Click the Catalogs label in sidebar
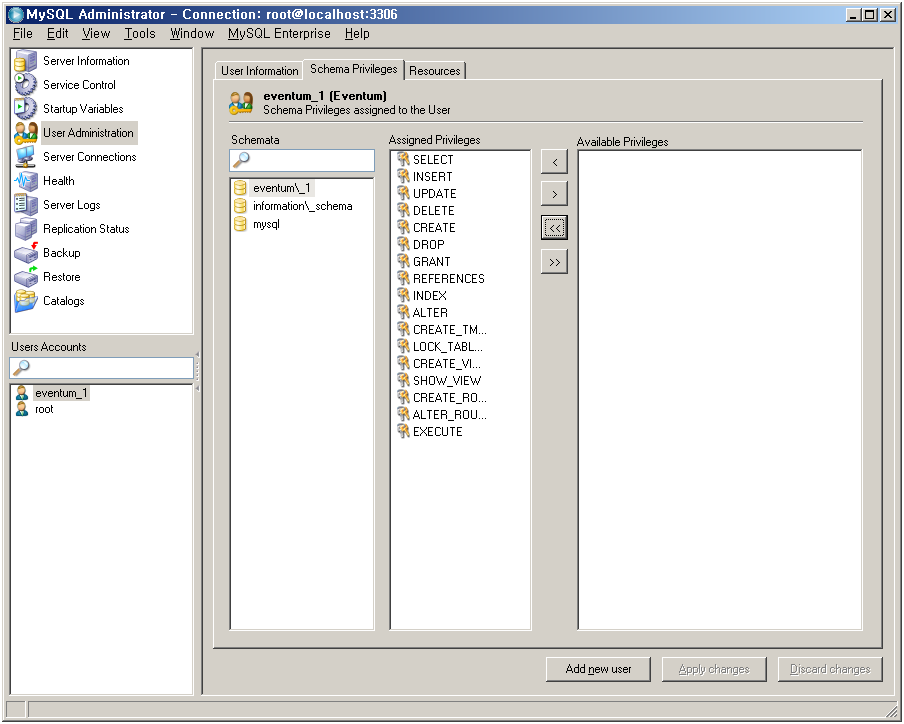Viewport: 904px width, 724px height. (63, 301)
